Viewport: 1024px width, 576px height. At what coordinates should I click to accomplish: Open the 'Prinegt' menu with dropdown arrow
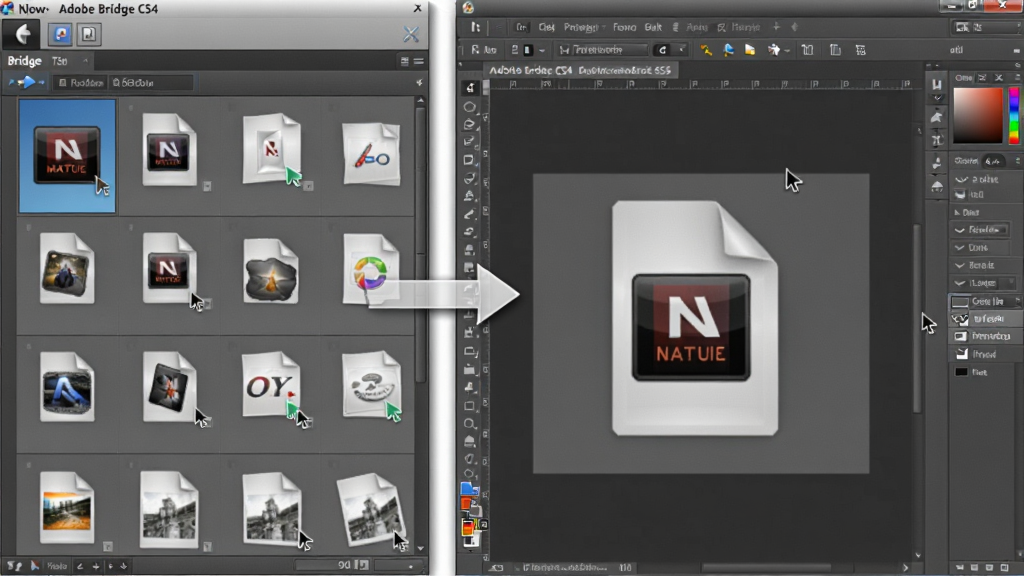click(584, 27)
